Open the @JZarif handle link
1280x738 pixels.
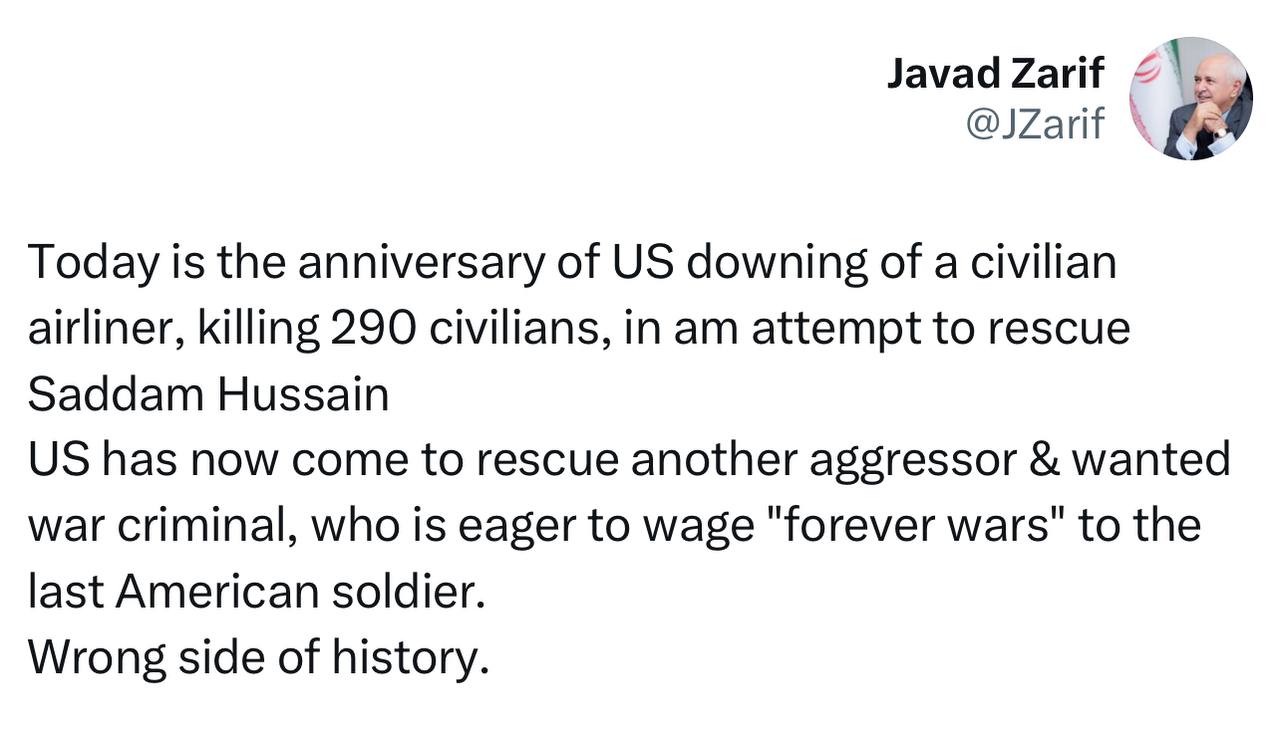click(x=1034, y=124)
